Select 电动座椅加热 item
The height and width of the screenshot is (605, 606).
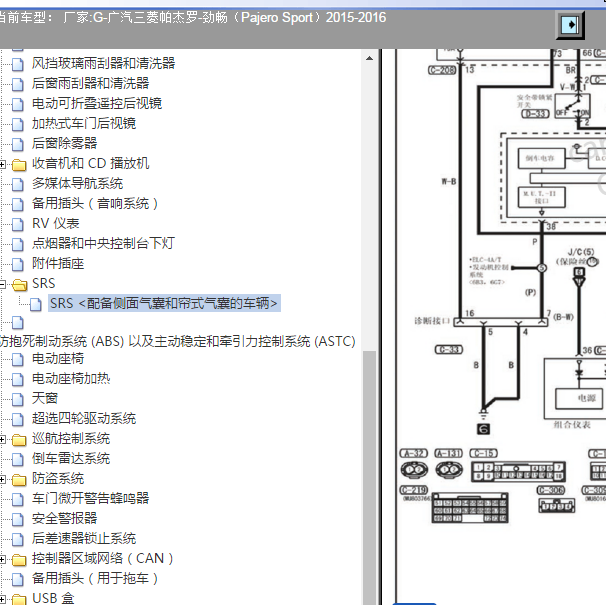(x=71, y=378)
